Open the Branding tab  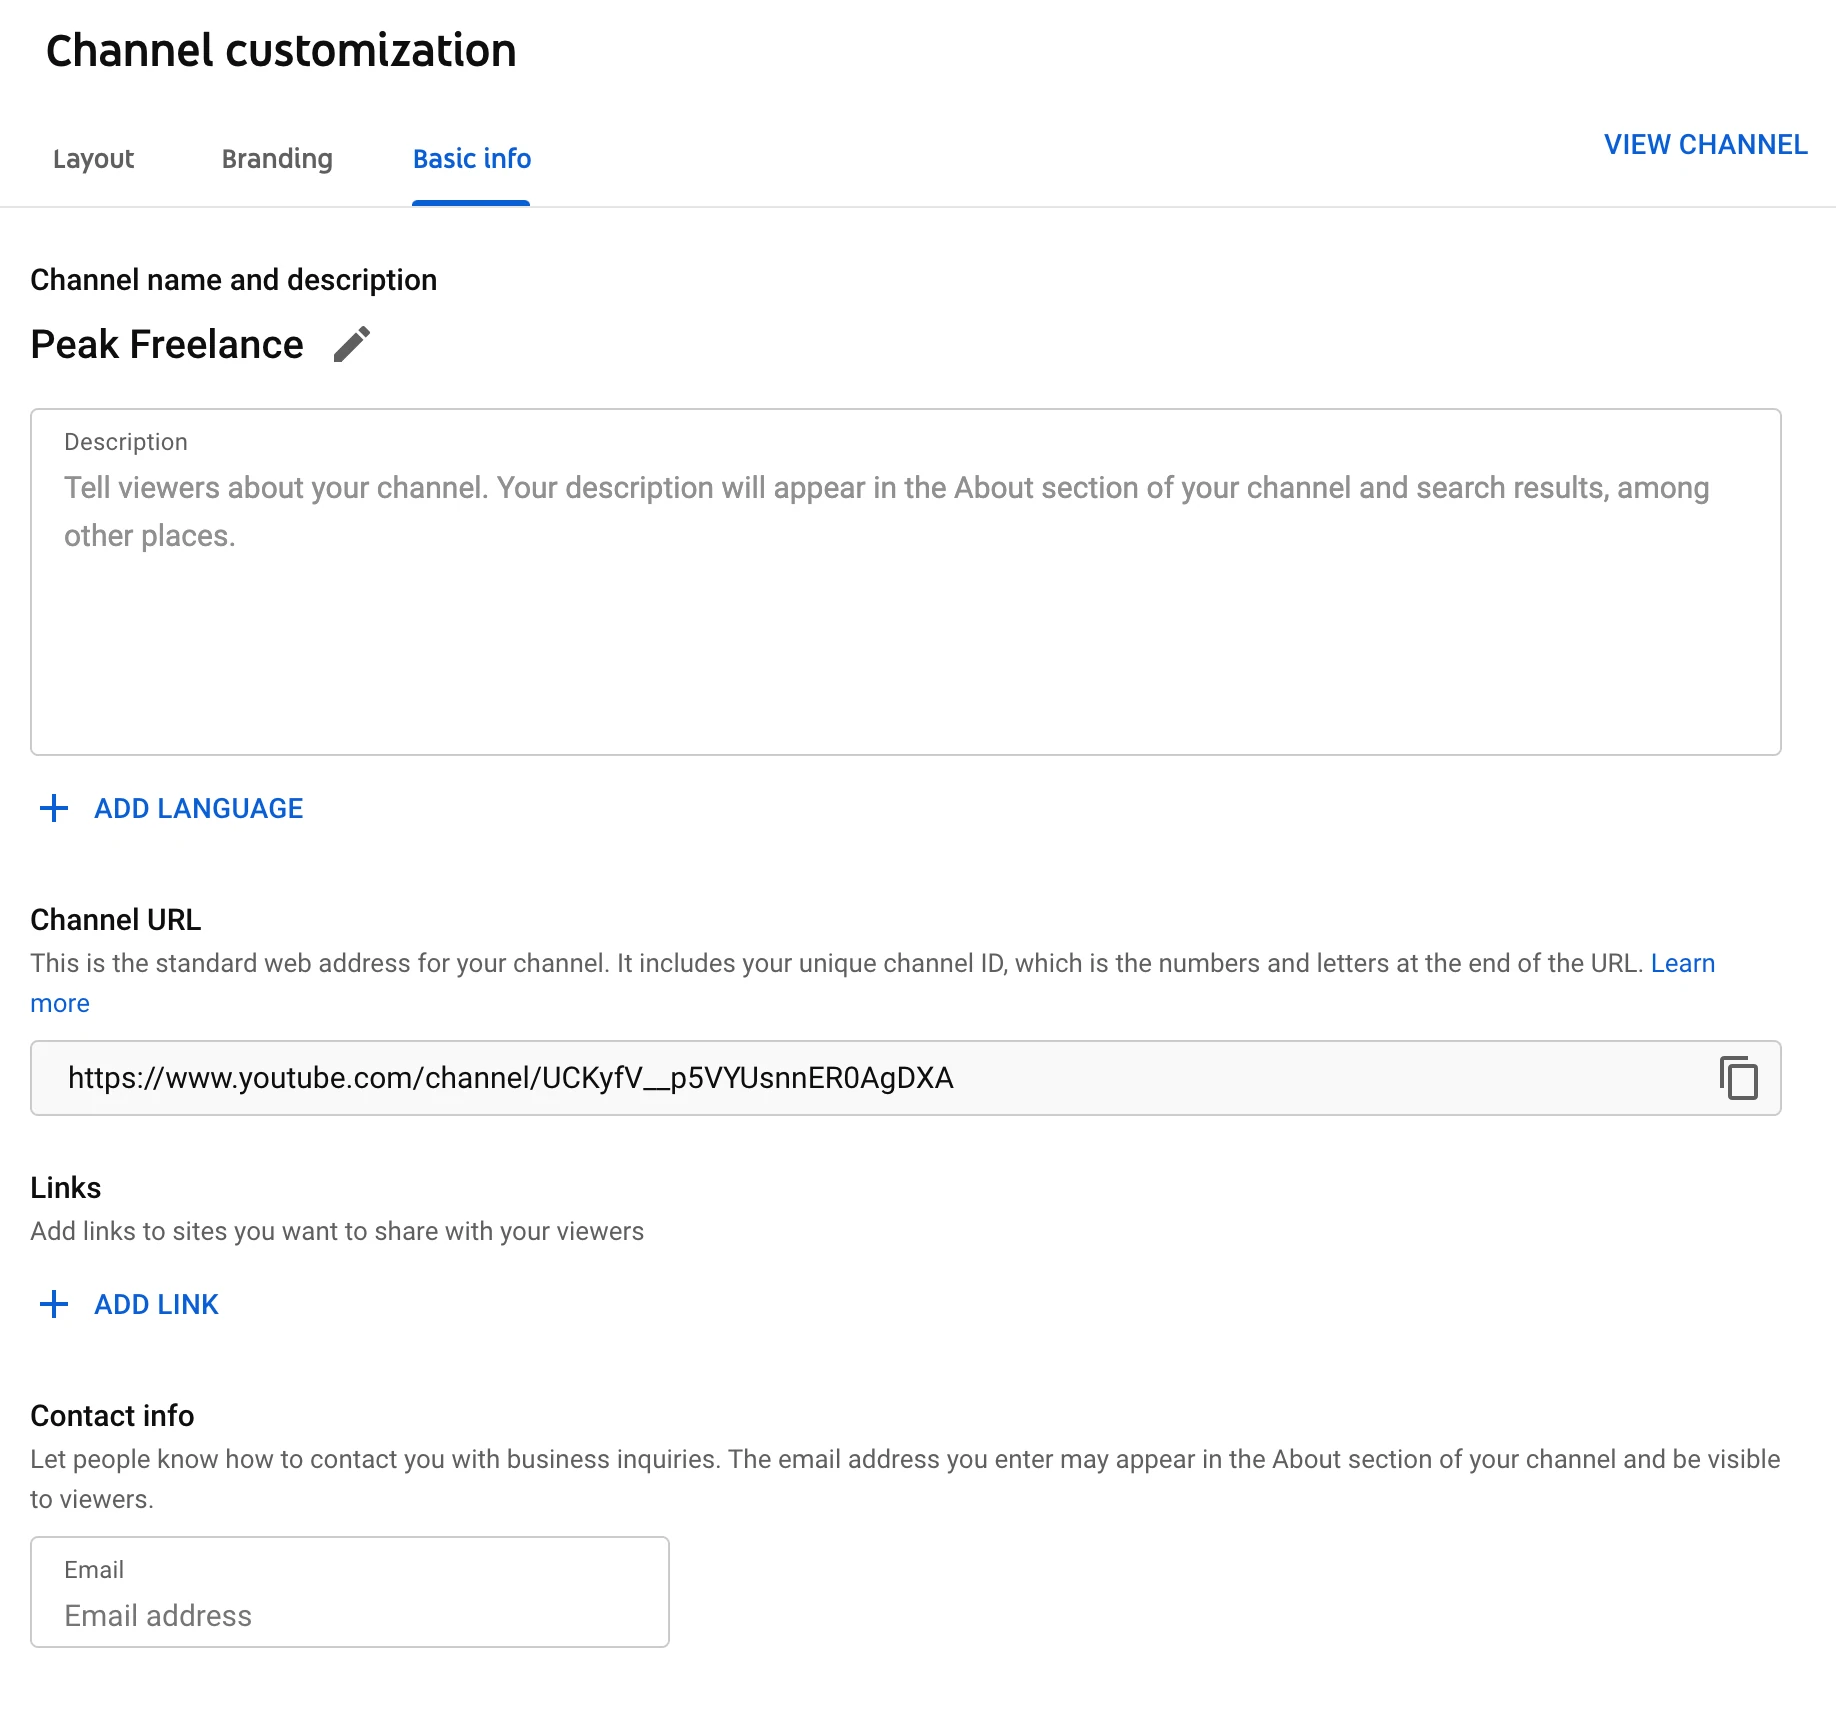click(277, 159)
